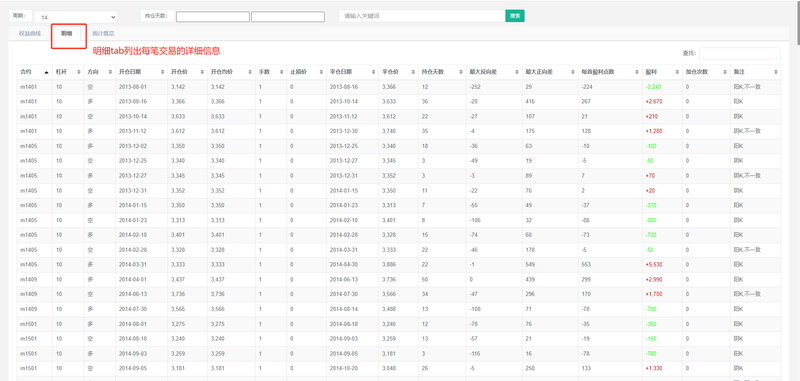
Task: Sort table by 手数 column arrow
Action: point(282,72)
